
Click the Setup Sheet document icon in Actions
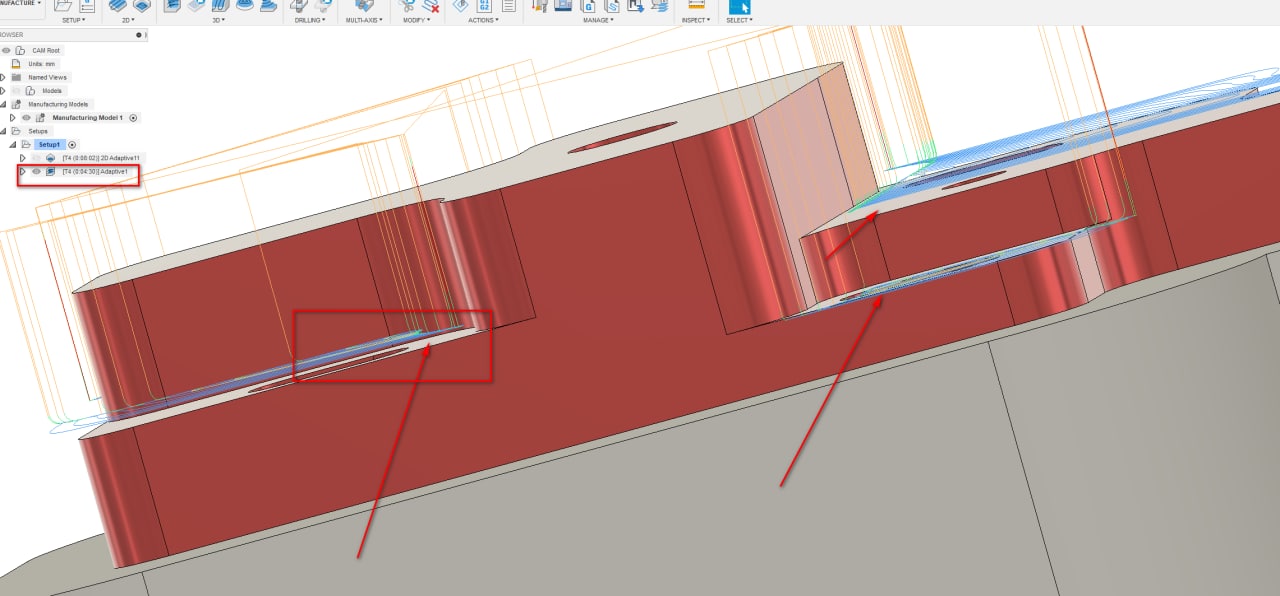[509, 5]
